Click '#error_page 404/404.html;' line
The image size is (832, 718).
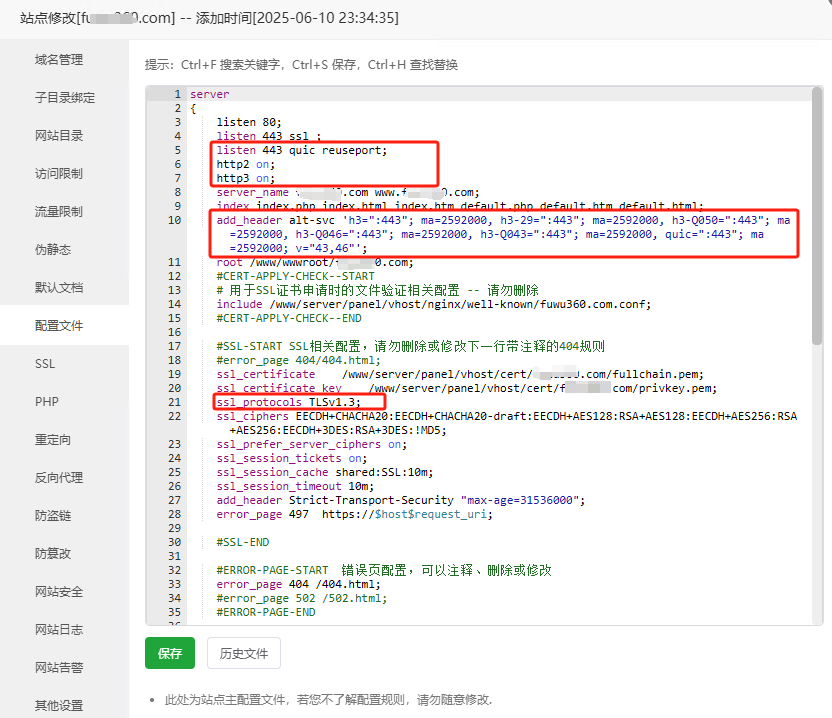coord(298,360)
